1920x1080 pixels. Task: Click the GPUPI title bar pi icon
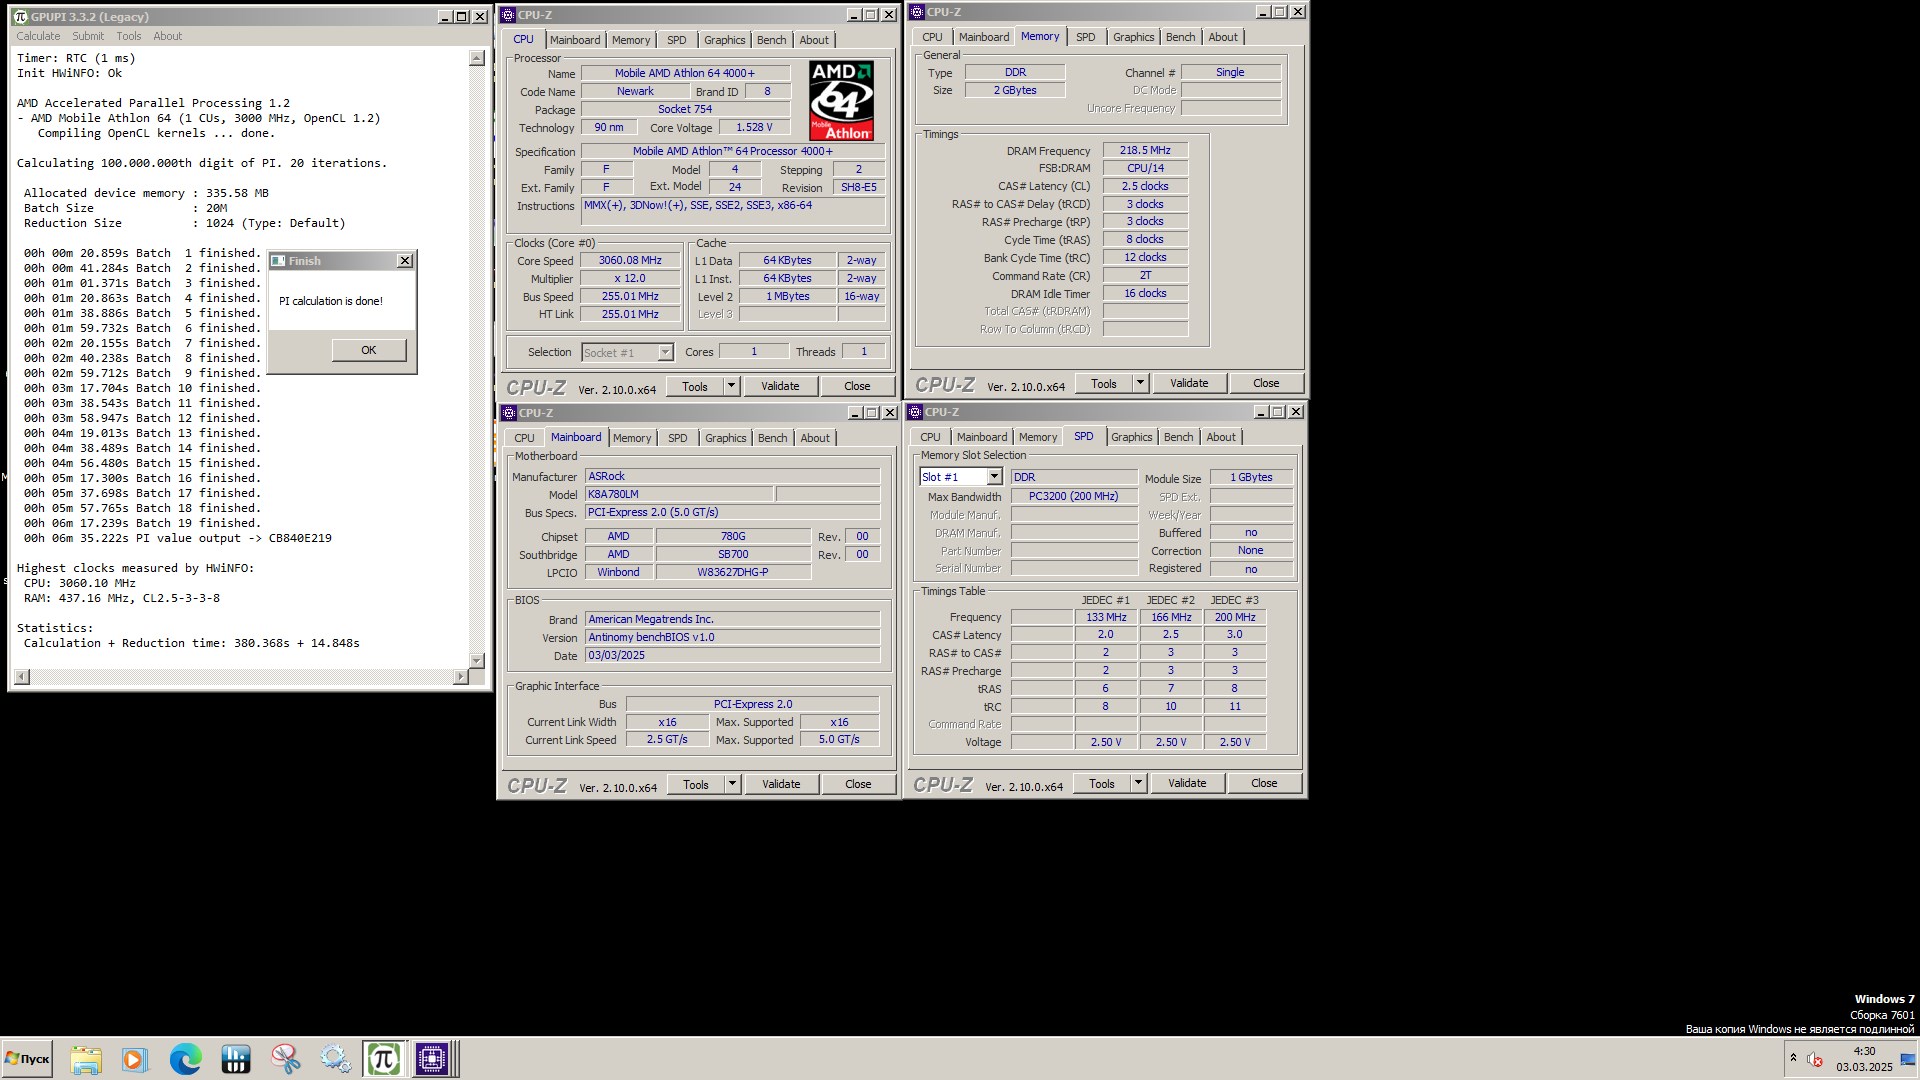tap(20, 16)
